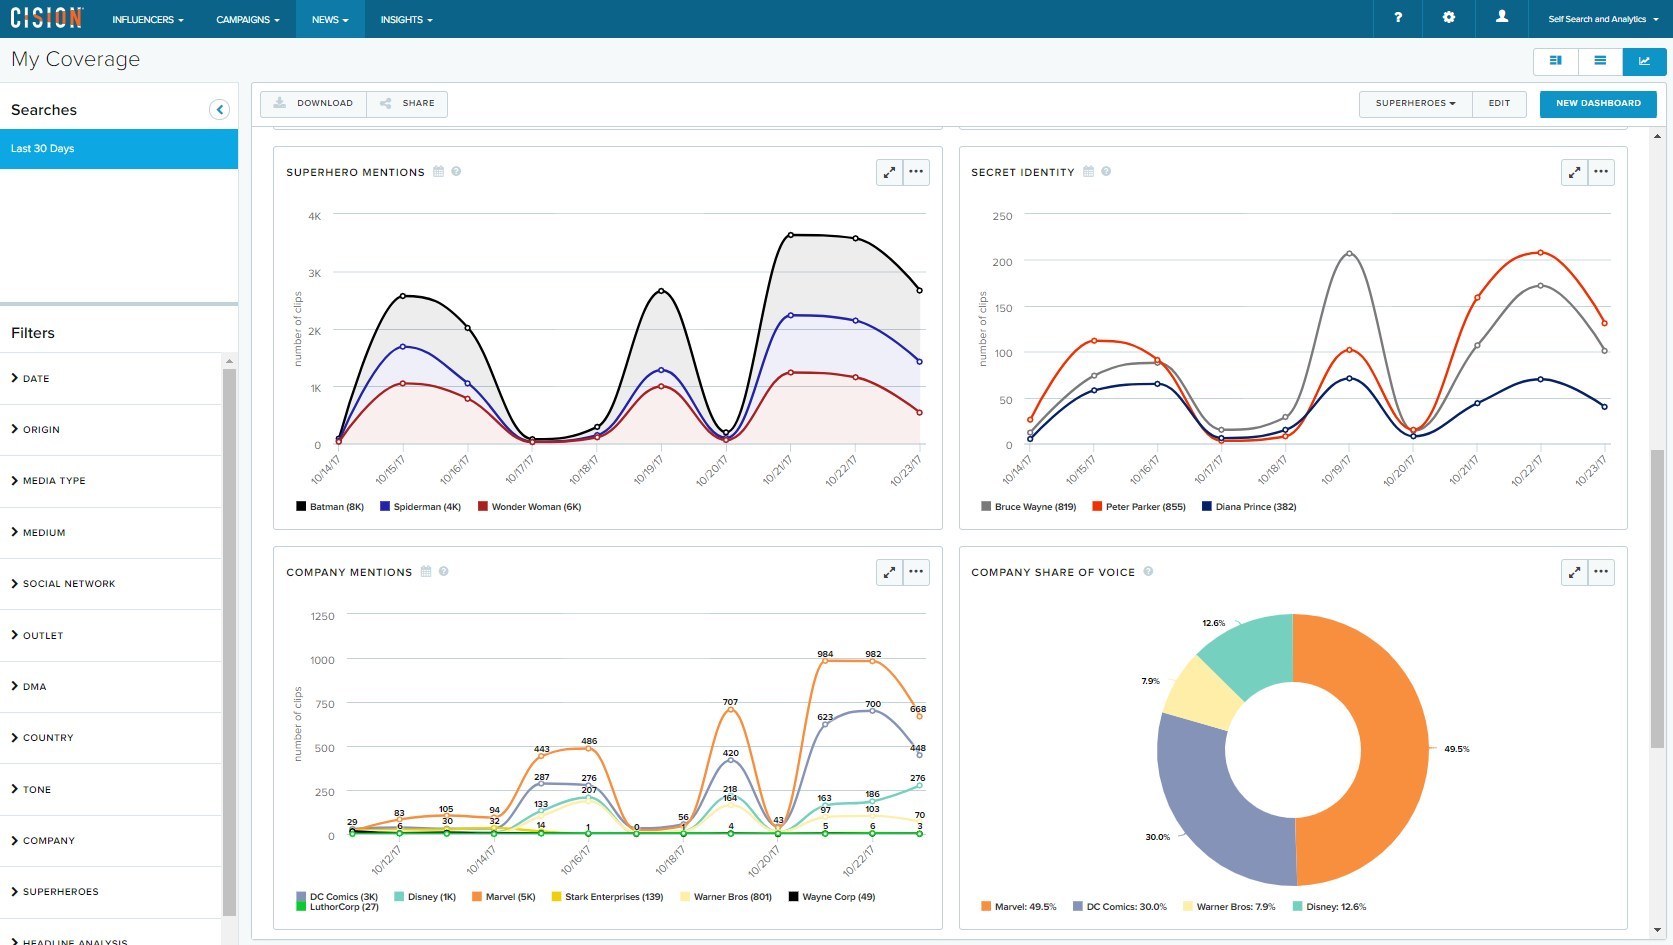Open Company Mentions calendar icon
The image size is (1673, 945).
point(426,572)
